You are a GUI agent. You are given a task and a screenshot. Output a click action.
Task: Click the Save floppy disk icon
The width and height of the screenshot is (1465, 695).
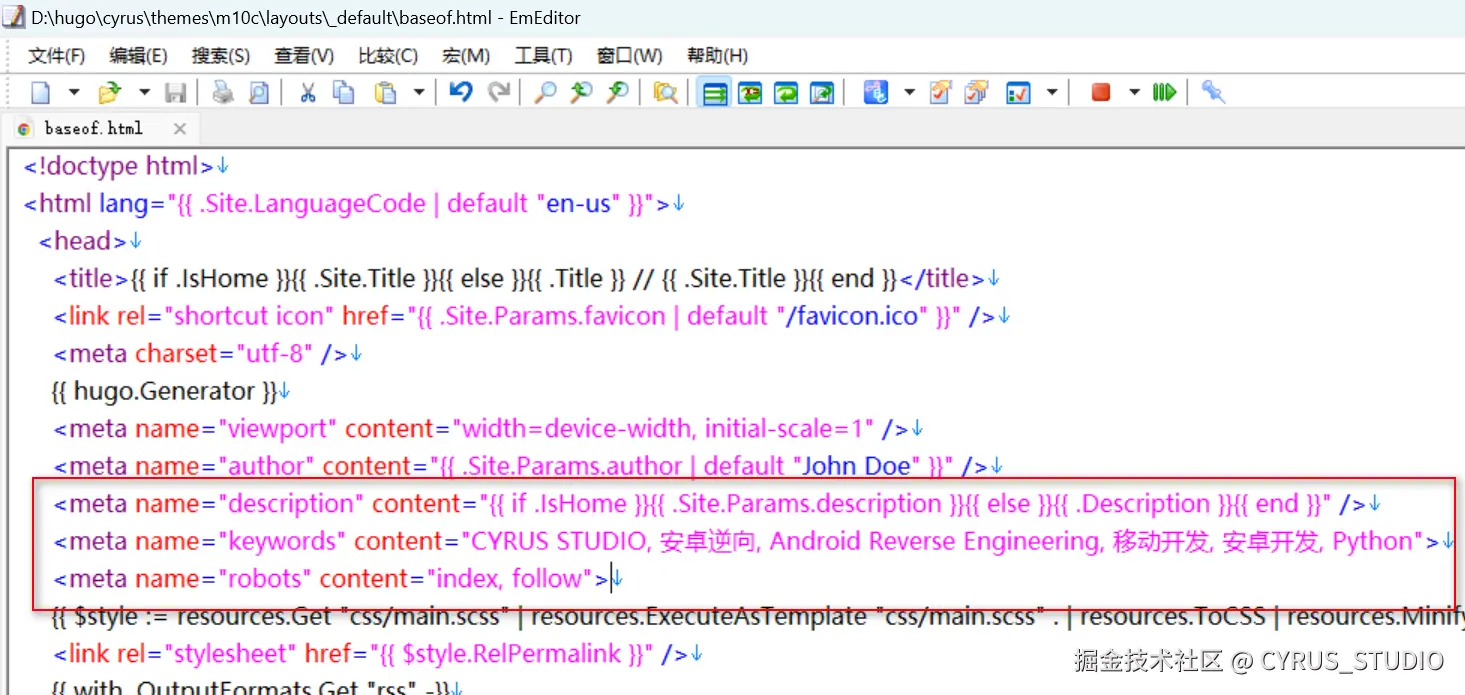click(x=176, y=93)
